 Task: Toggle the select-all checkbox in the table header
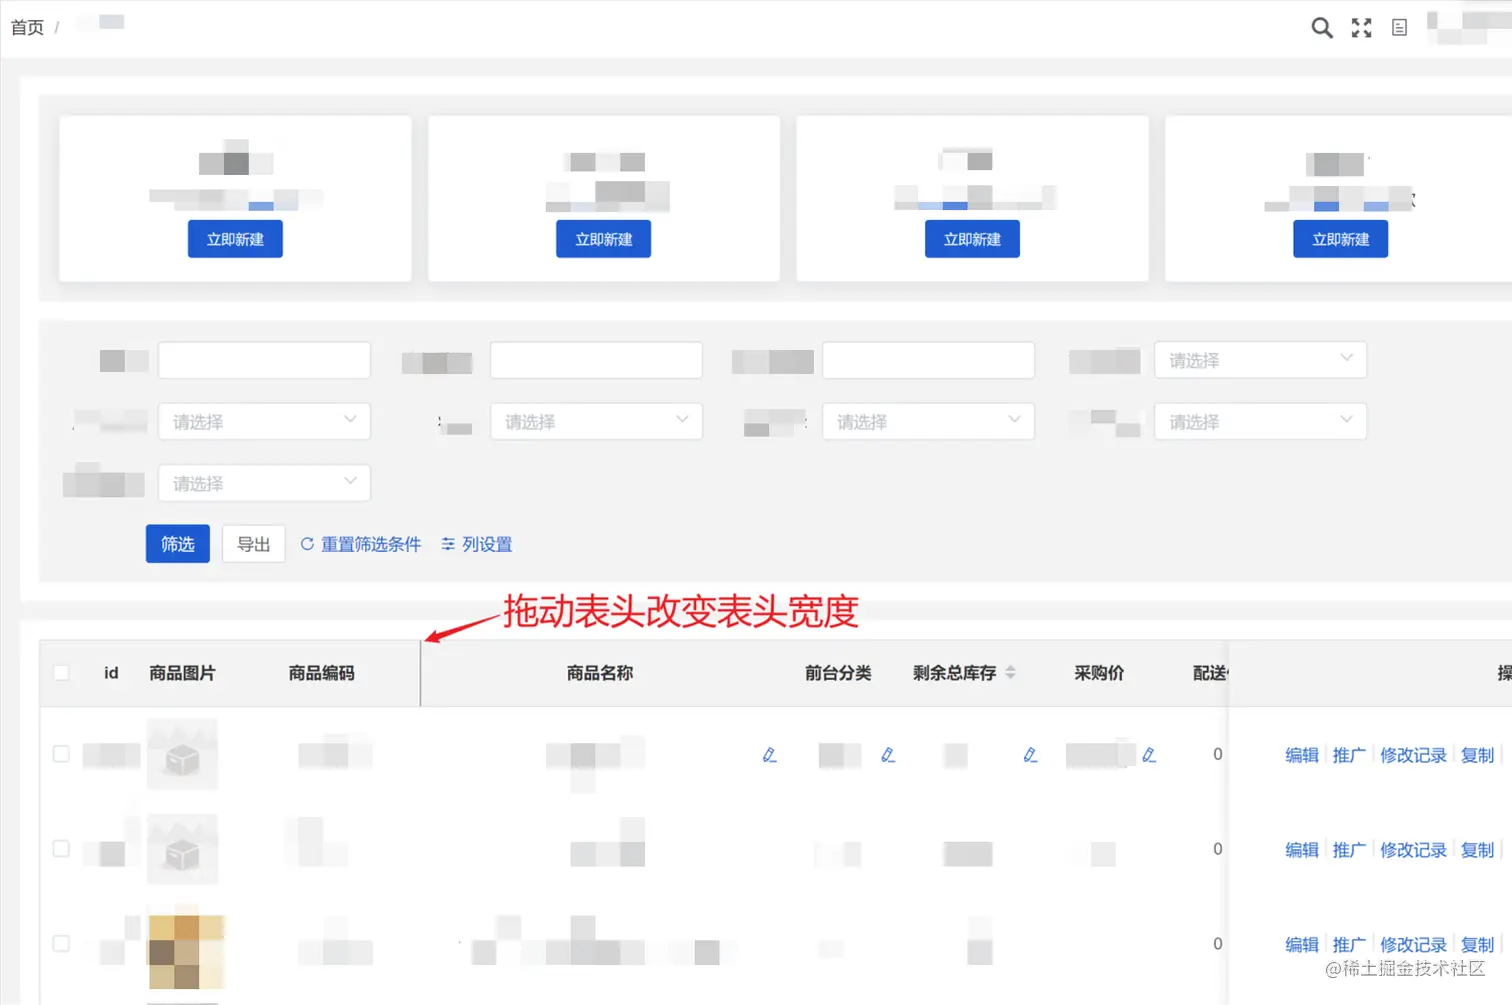(60, 672)
